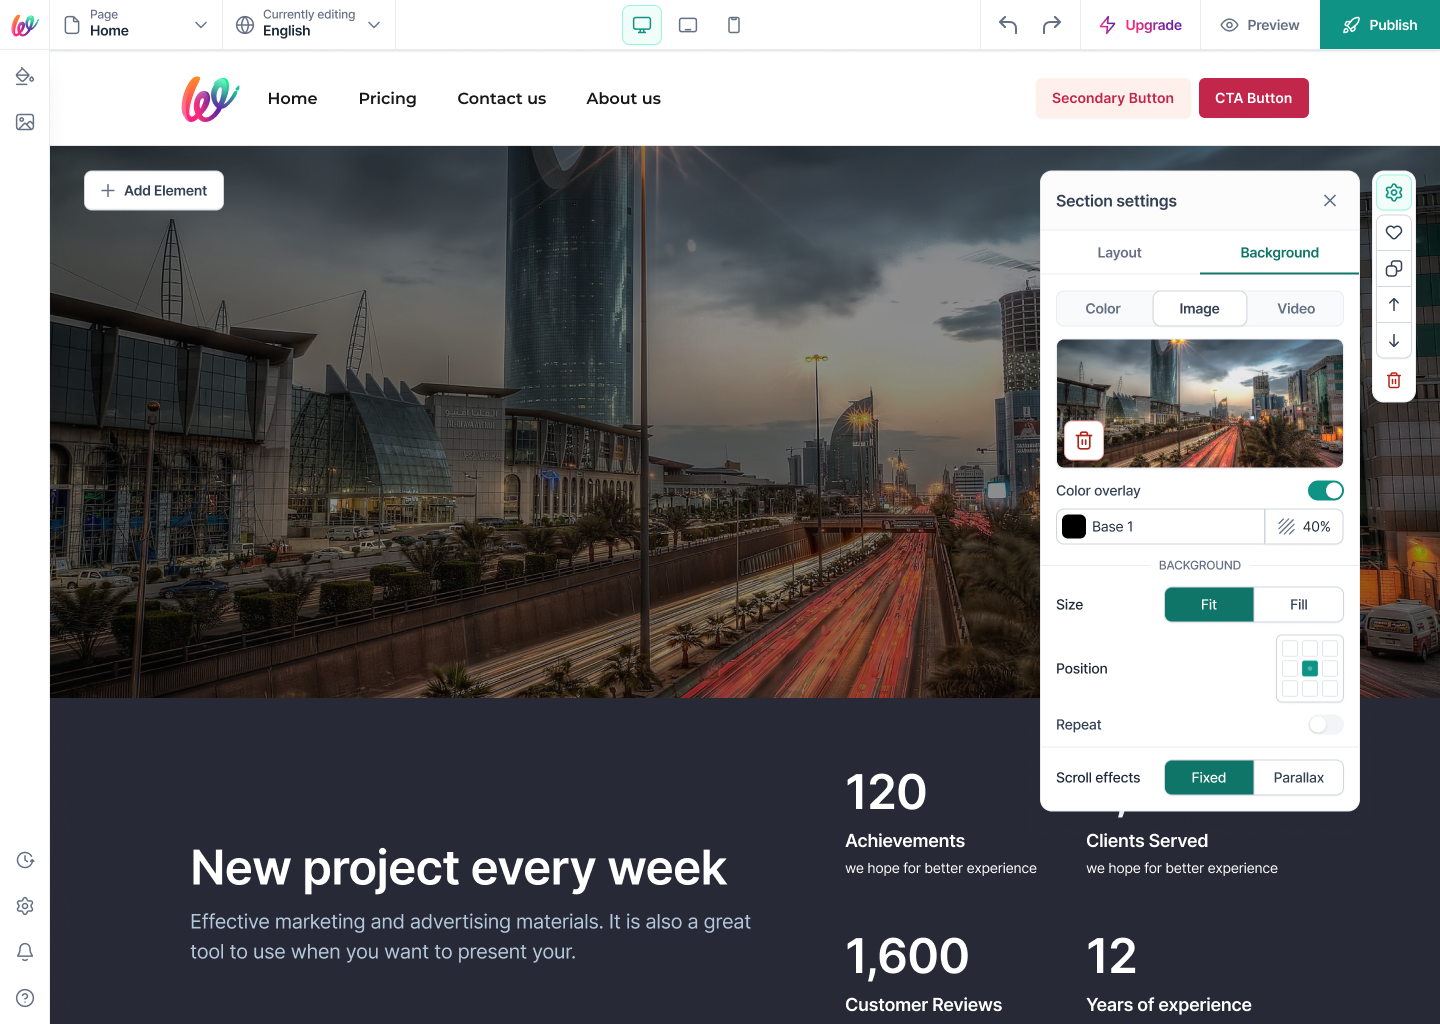Set background size to Fit

[1209, 605]
